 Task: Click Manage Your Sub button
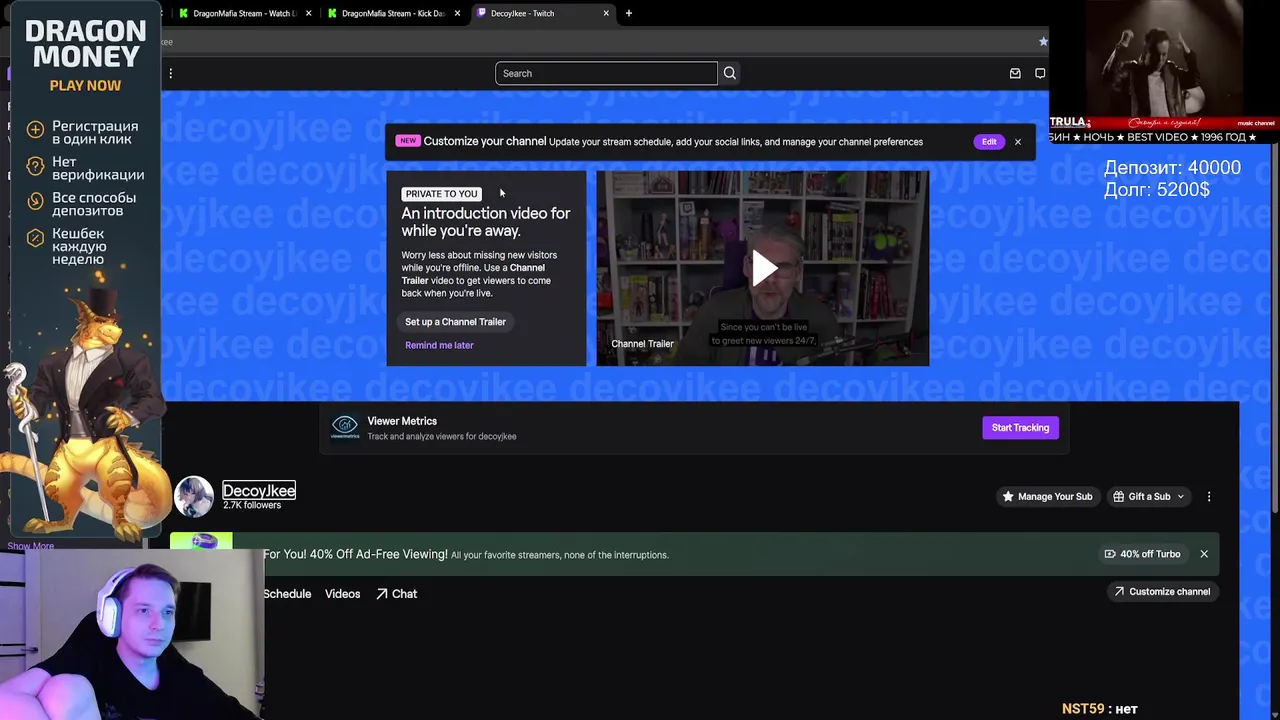1047,496
